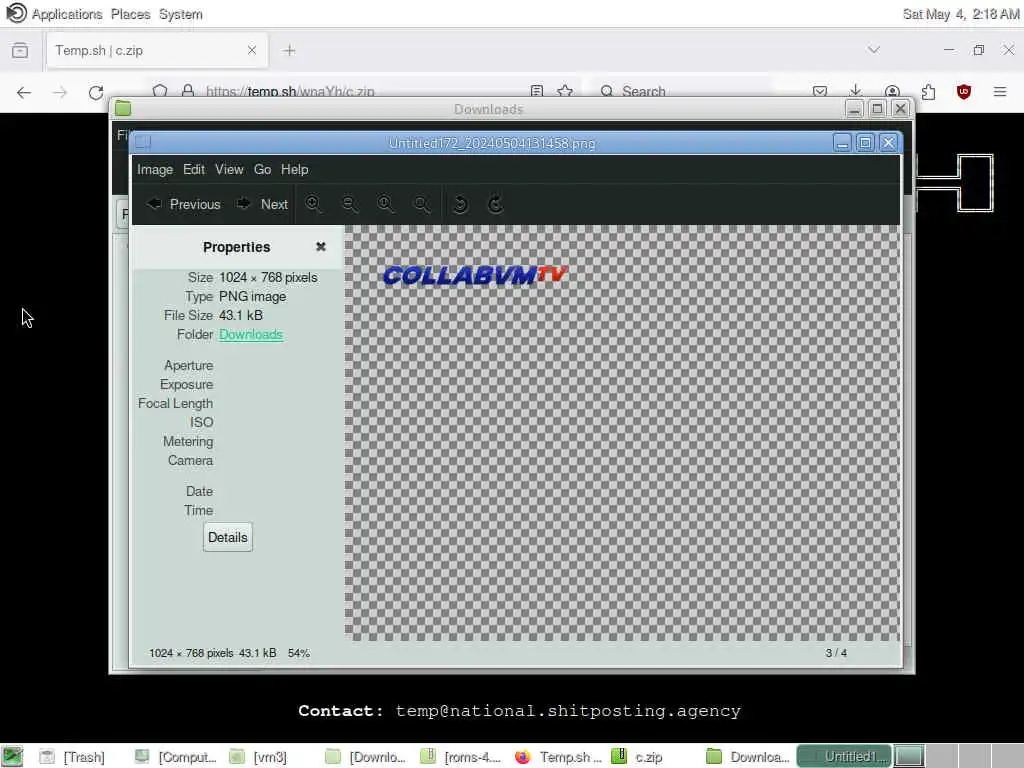Open the View menu in image viewer
This screenshot has height=768, width=1024.
[x=229, y=169]
